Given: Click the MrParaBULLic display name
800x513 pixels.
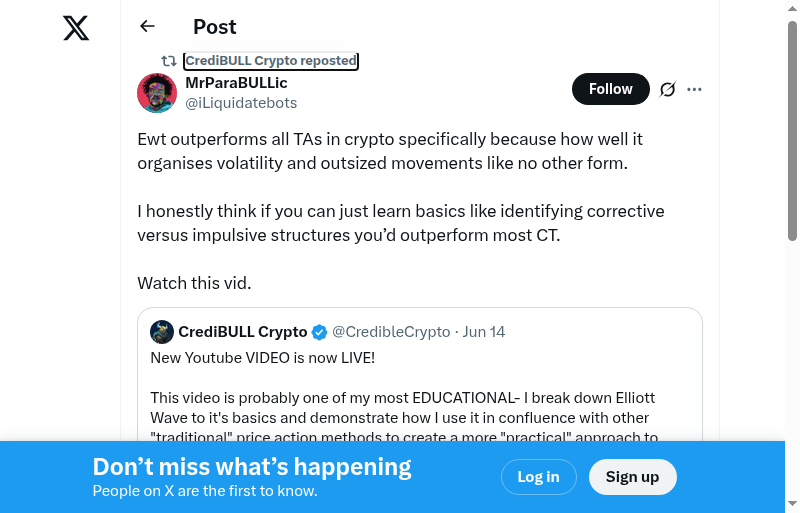Looking at the screenshot, I should pyautogui.click(x=236, y=83).
